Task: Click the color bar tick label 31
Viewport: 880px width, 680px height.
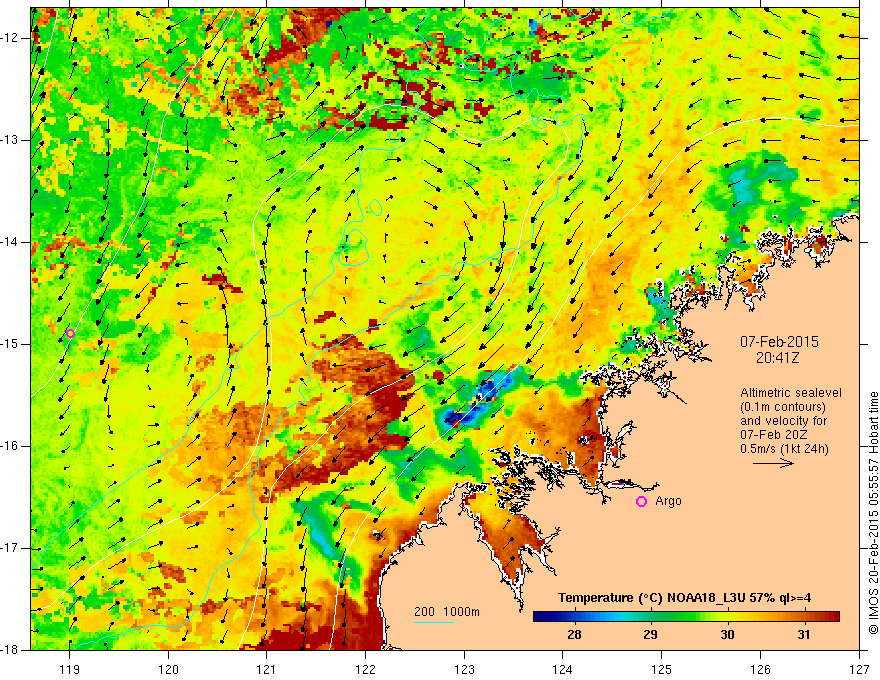Action: coord(804,635)
